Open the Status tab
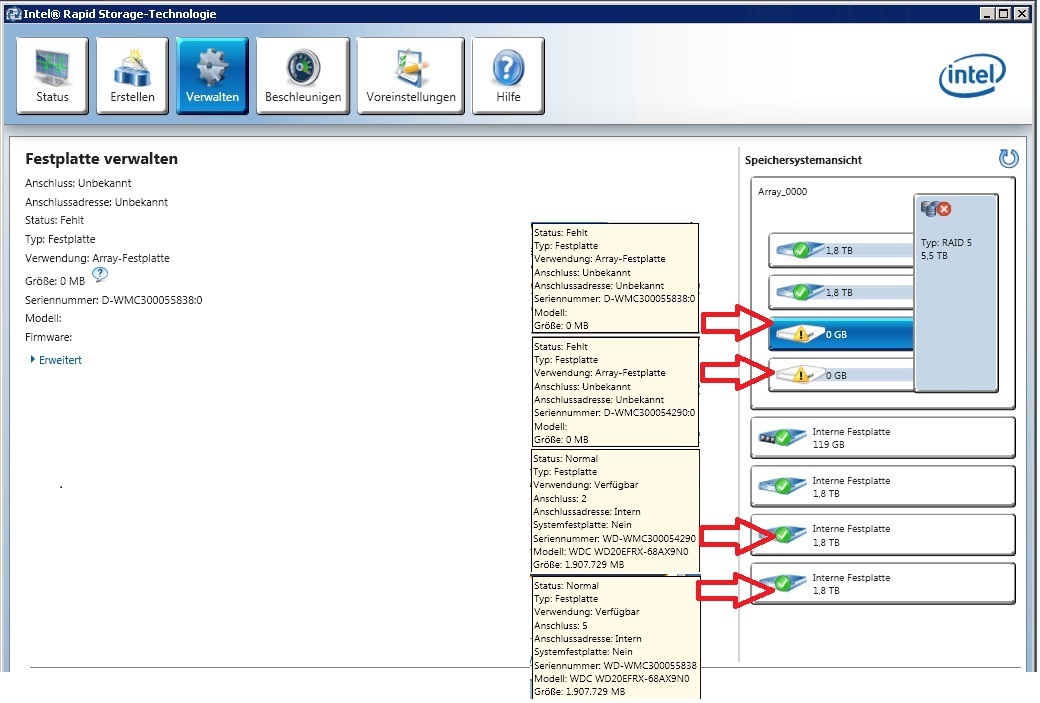This screenshot has height=703, width=1040. [52, 76]
